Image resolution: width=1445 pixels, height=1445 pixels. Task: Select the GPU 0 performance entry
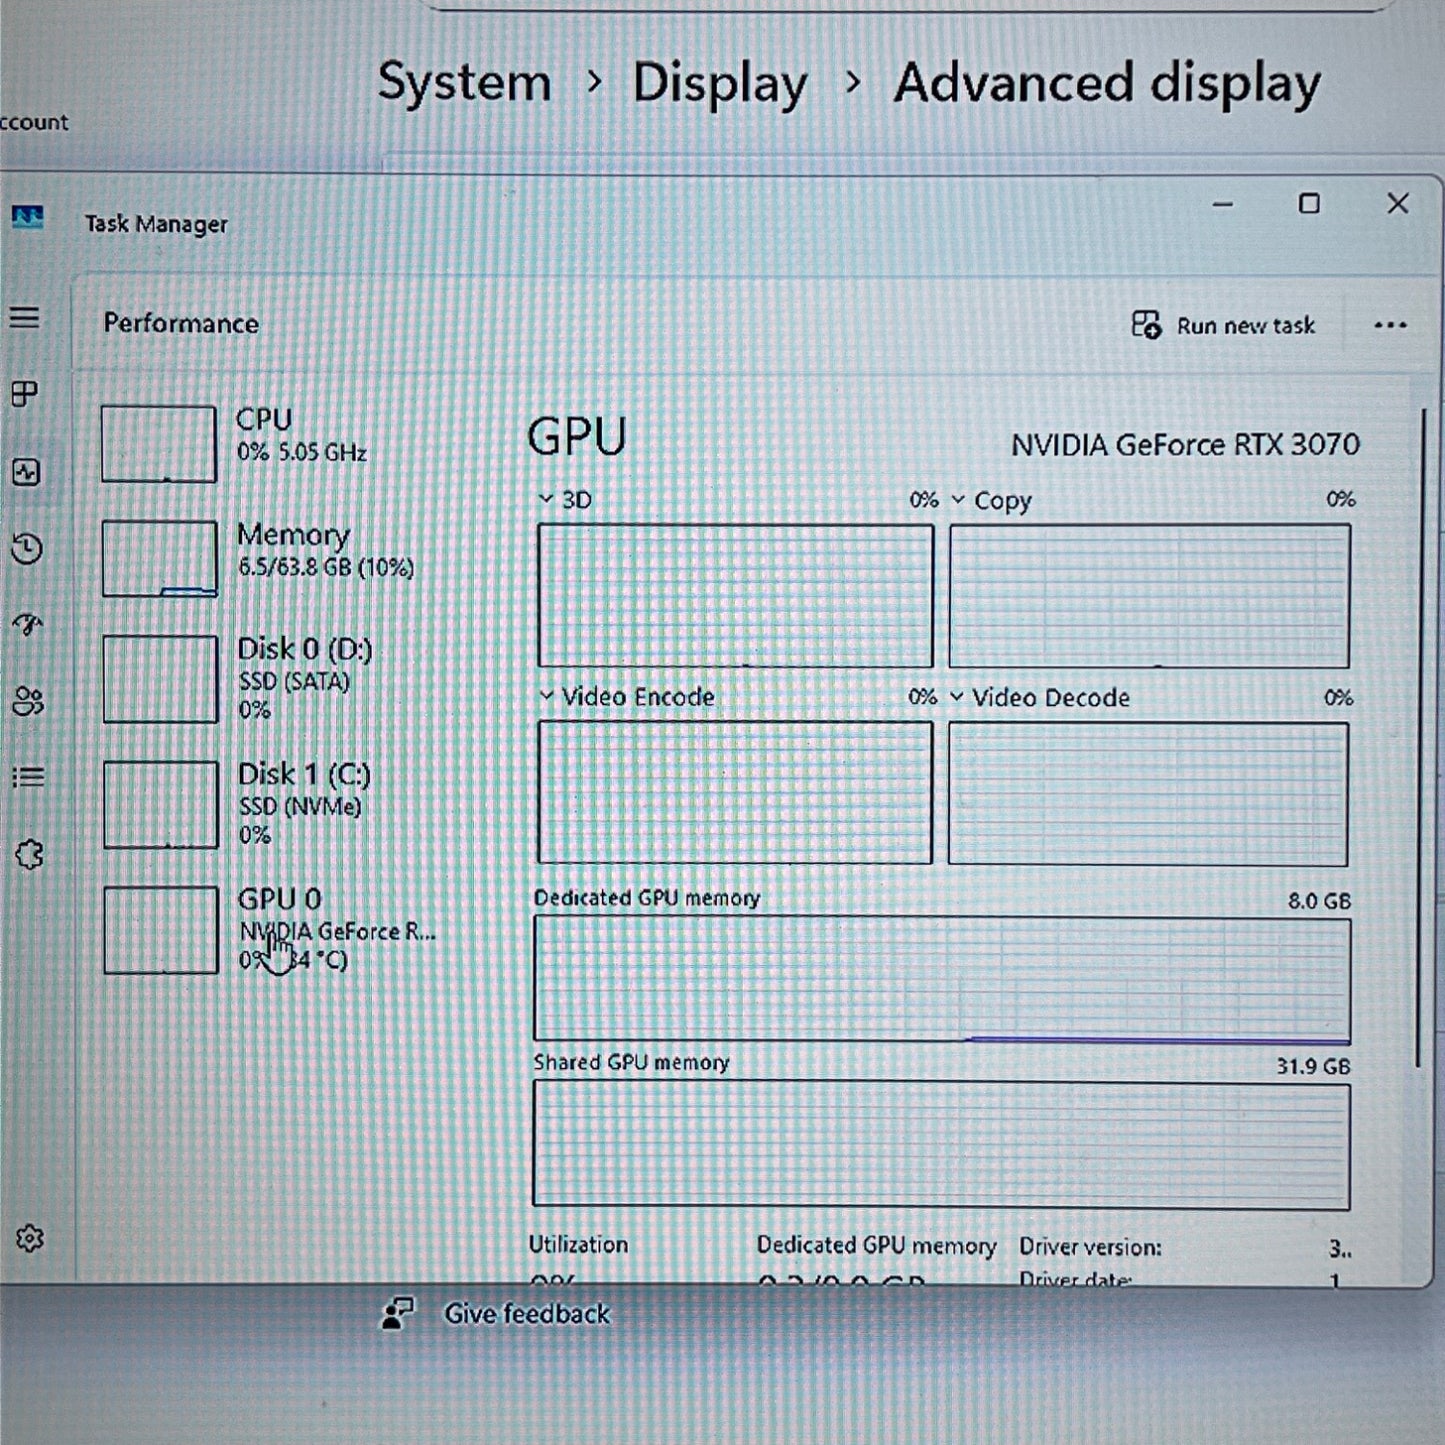[270, 929]
